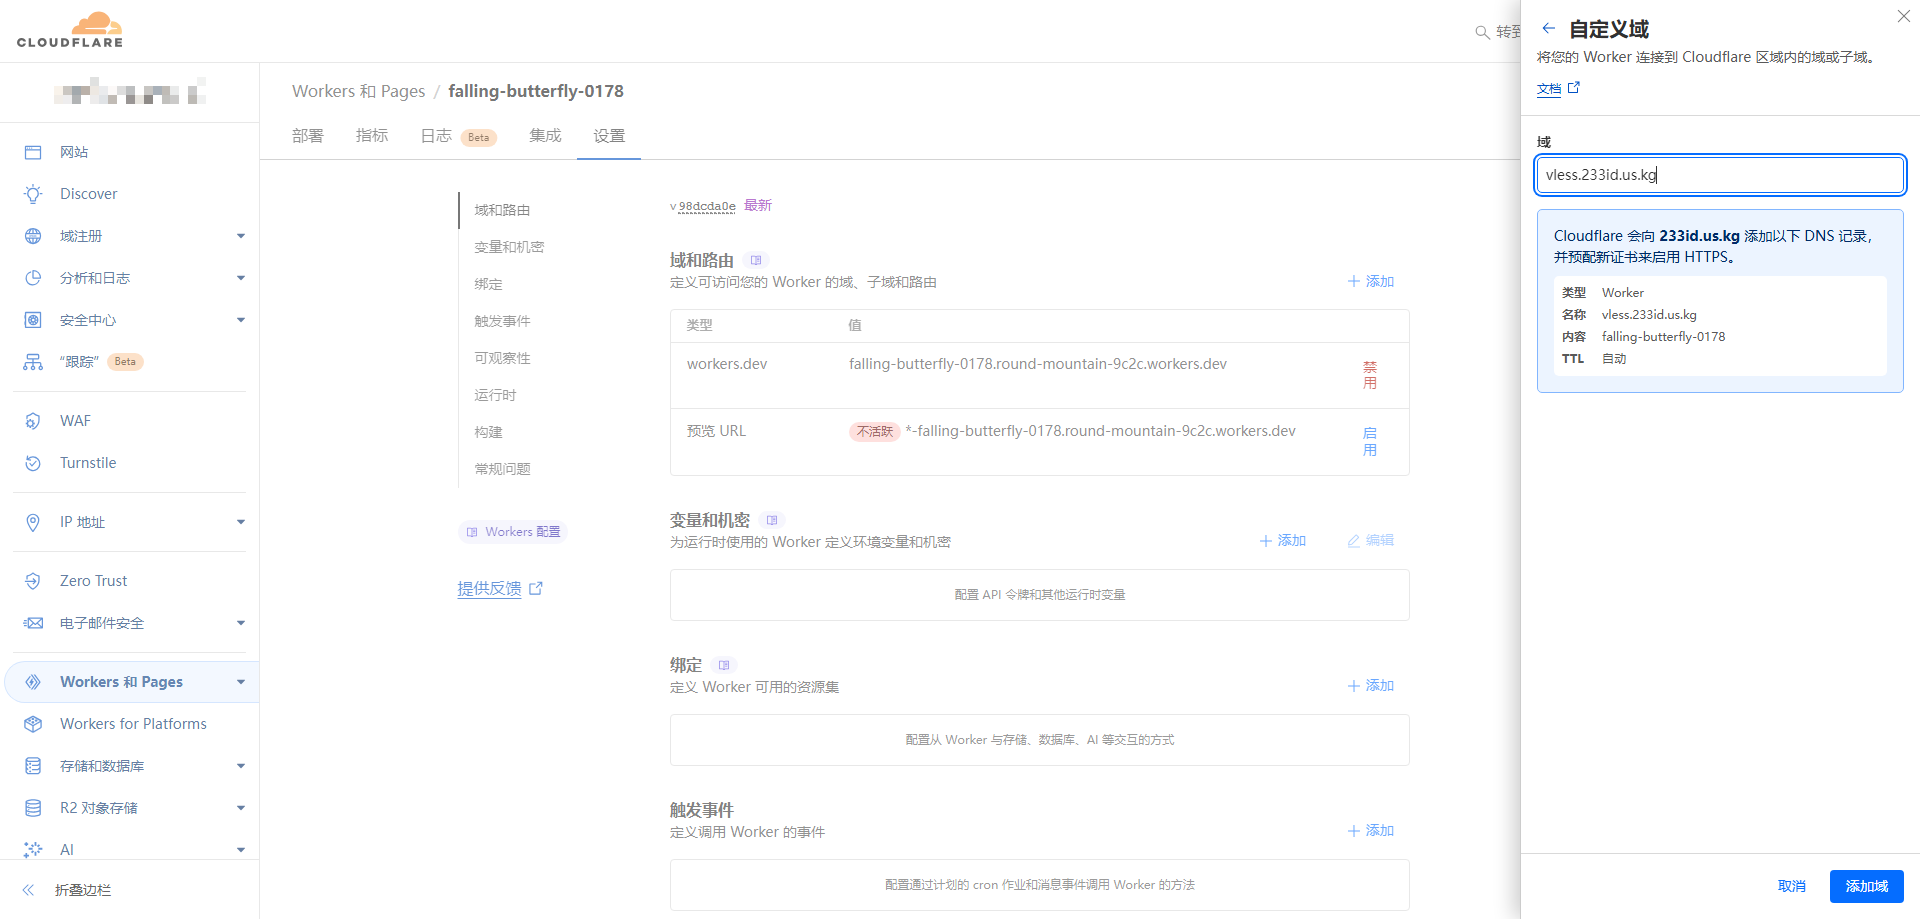Enable the 预览 URL via 启用

[x=1370, y=442]
